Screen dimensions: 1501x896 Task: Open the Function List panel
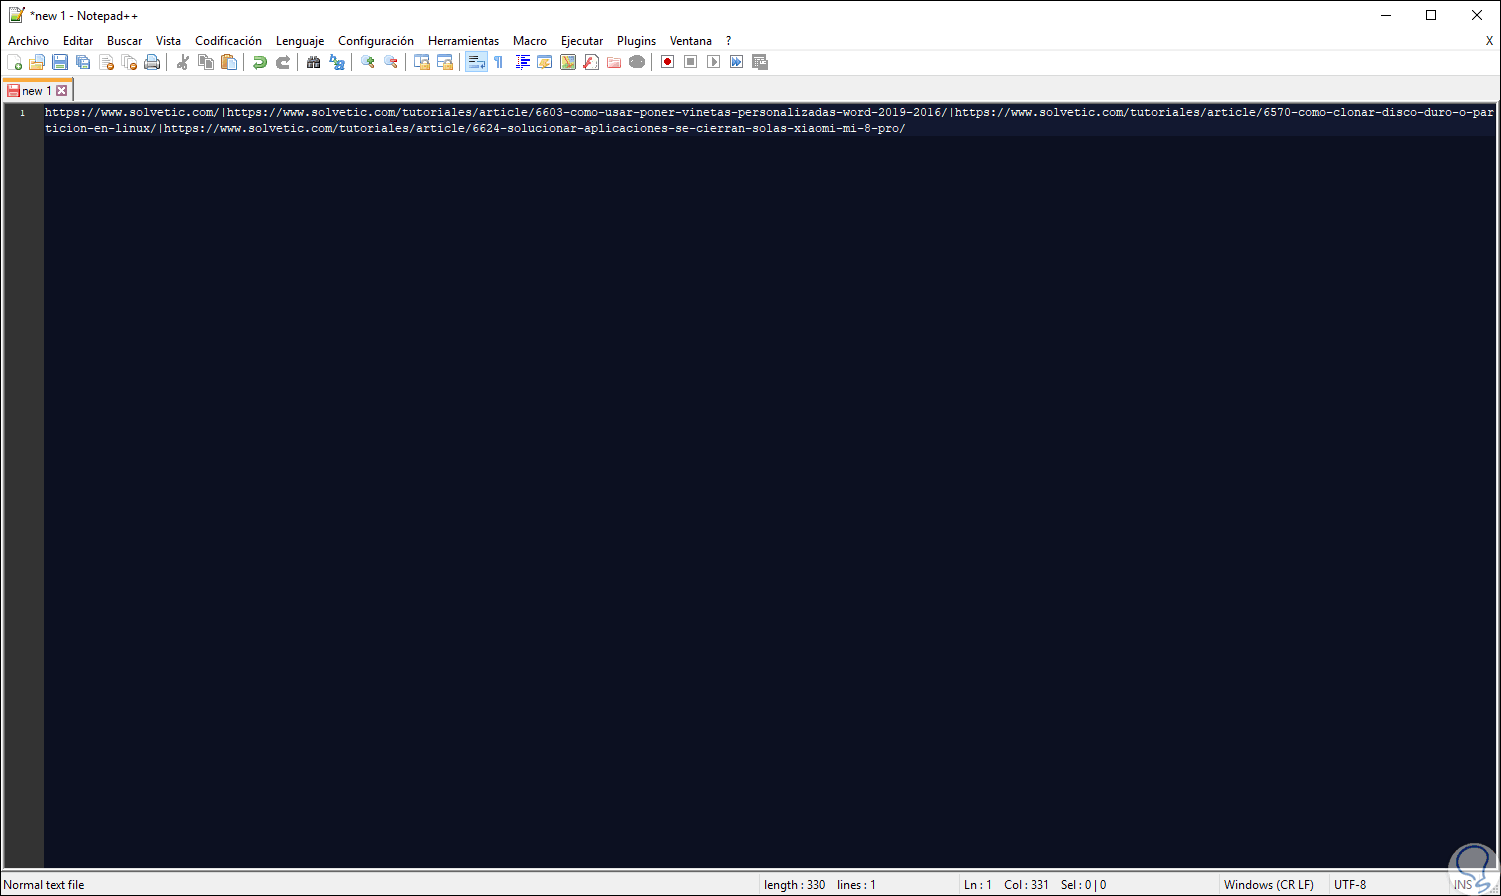coord(591,62)
